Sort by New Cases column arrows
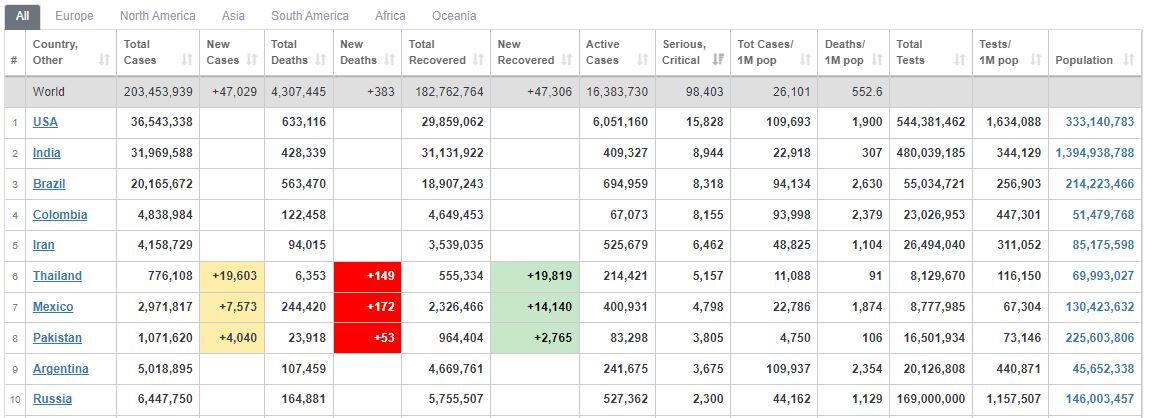Viewport: 1152px width, 418px height. pos(253,60)
